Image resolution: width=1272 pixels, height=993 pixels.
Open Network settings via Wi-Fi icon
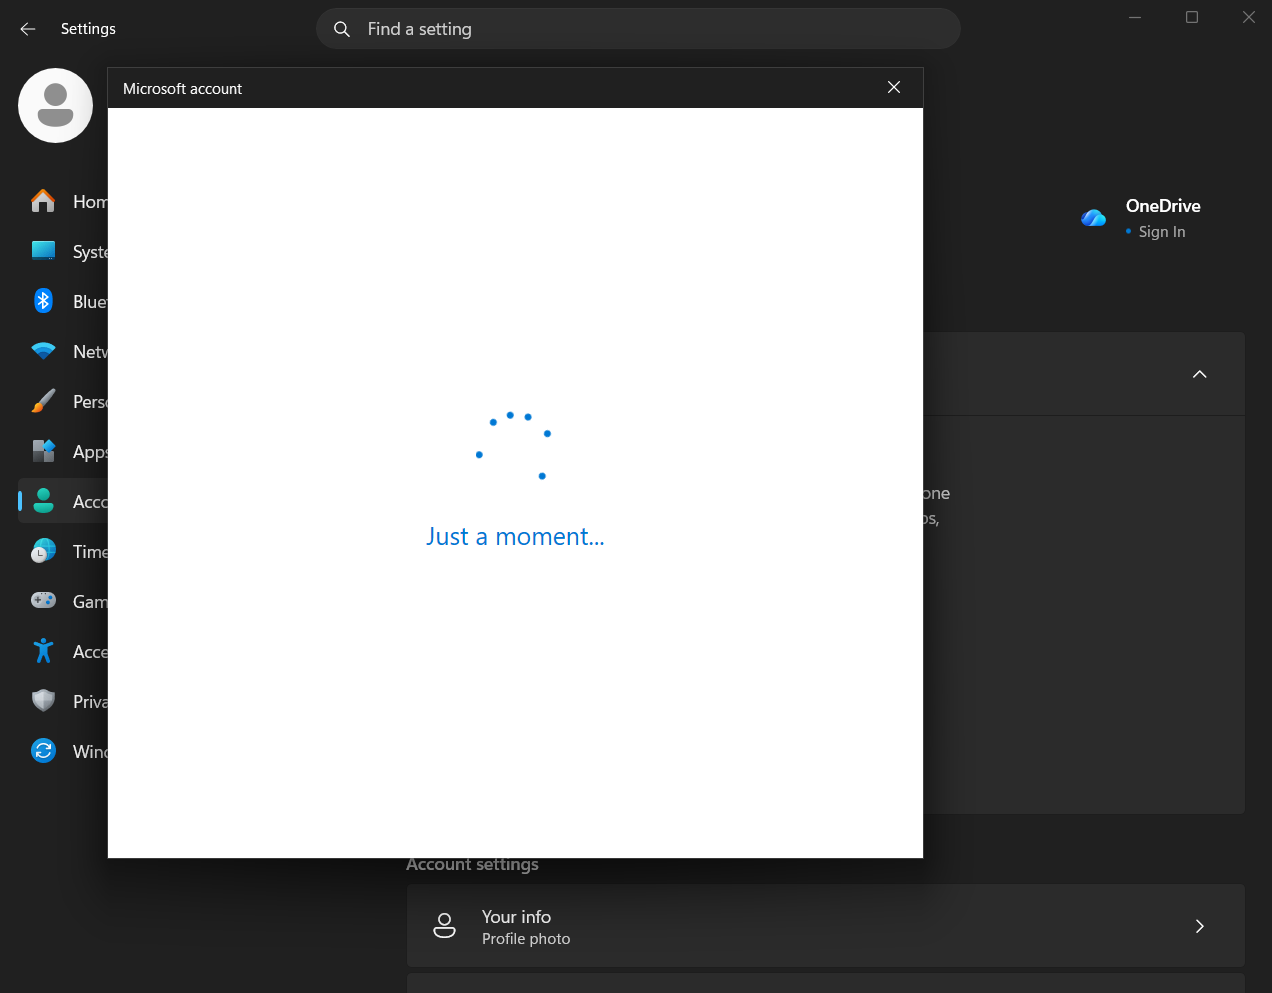[43, 351]
